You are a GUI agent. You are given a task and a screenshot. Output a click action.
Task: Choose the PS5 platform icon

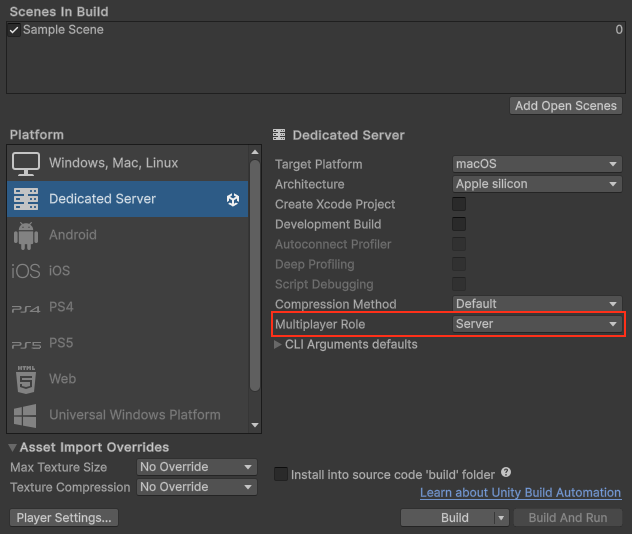pos(26,343)
